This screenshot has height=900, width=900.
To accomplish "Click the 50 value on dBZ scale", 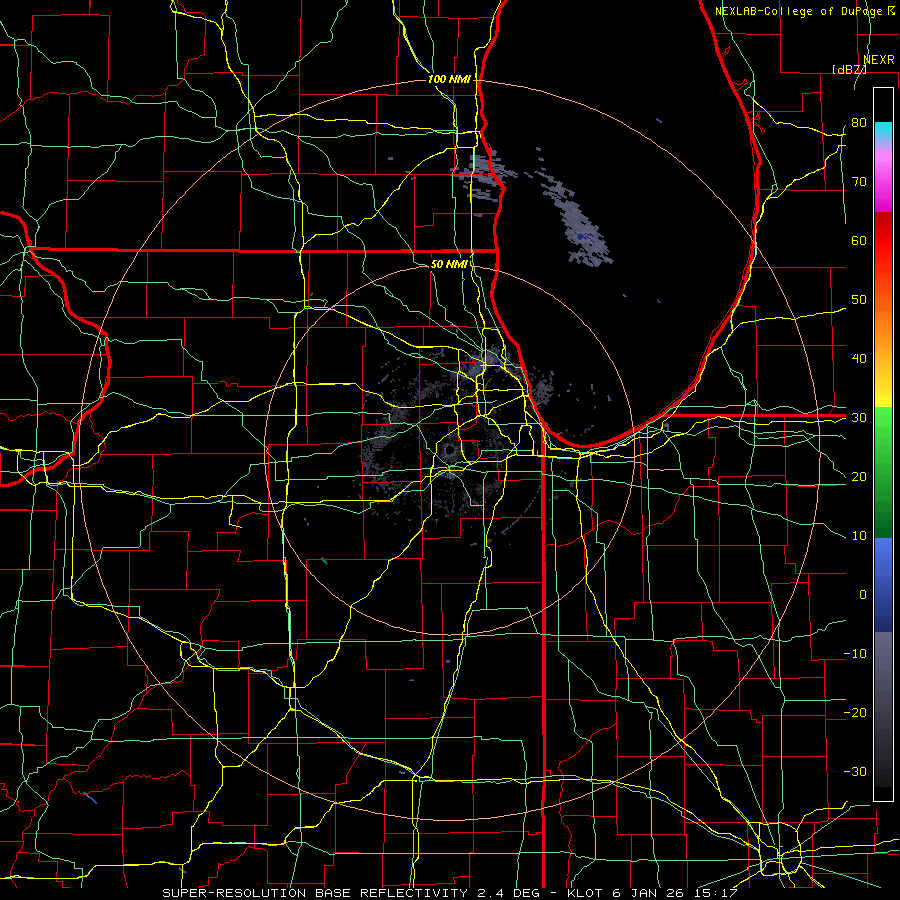I will [859, 300].
